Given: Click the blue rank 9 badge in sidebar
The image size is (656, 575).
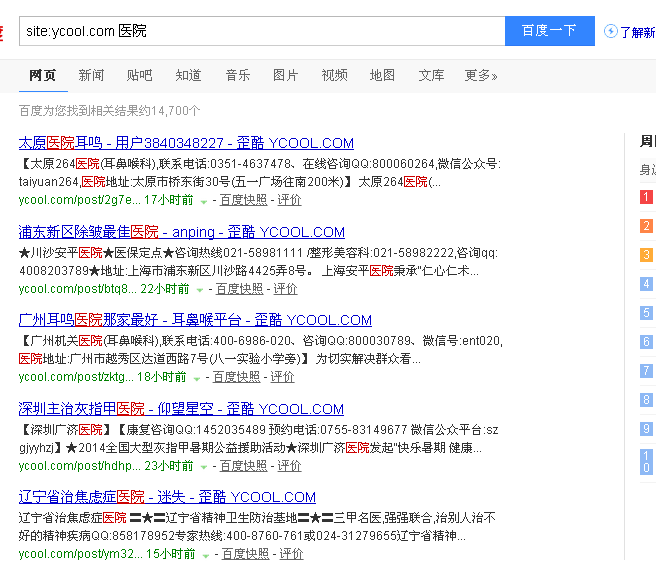Looking at the screenshot, I should click(x=646, y=429).
